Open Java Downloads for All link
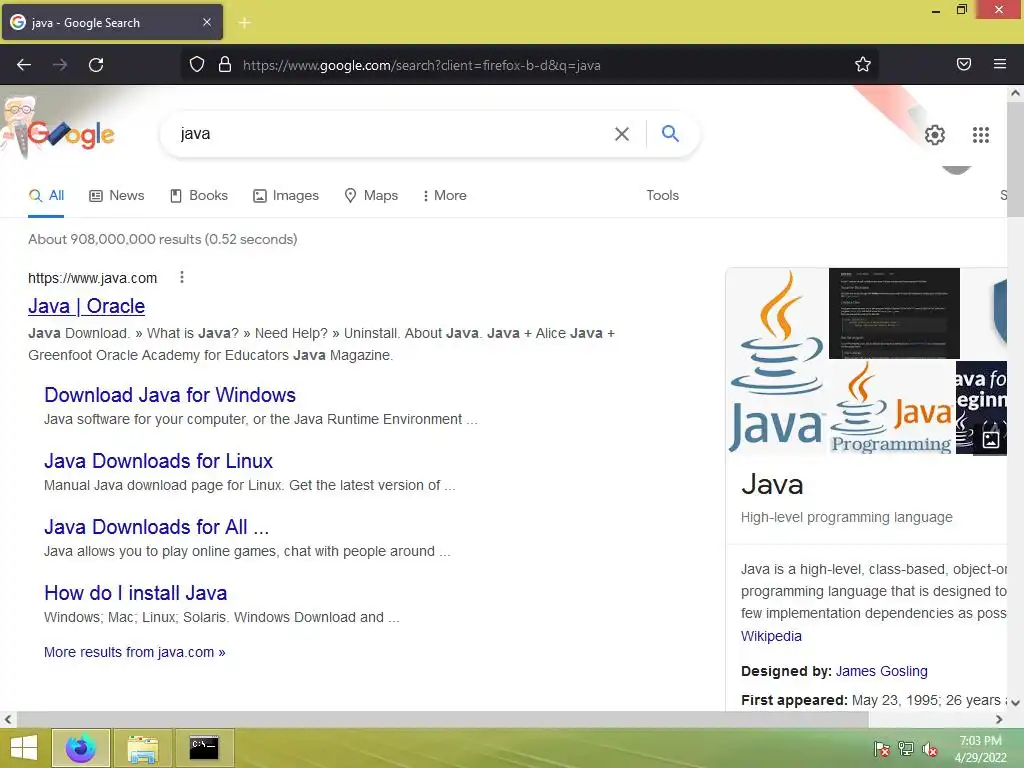This screenshot has width=1024, height=768. point(156,526)
